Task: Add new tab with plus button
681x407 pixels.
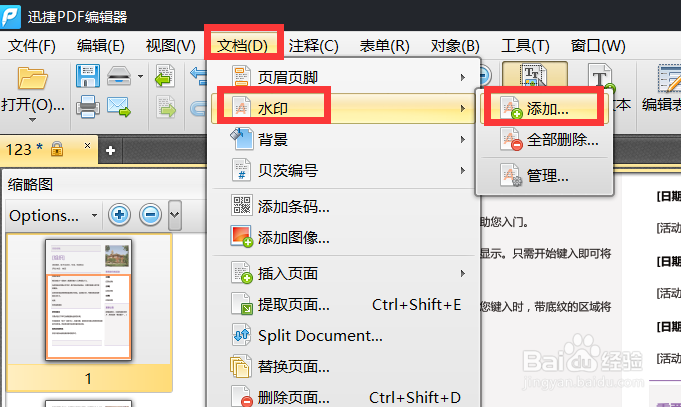Action: (x=110, y=150)
